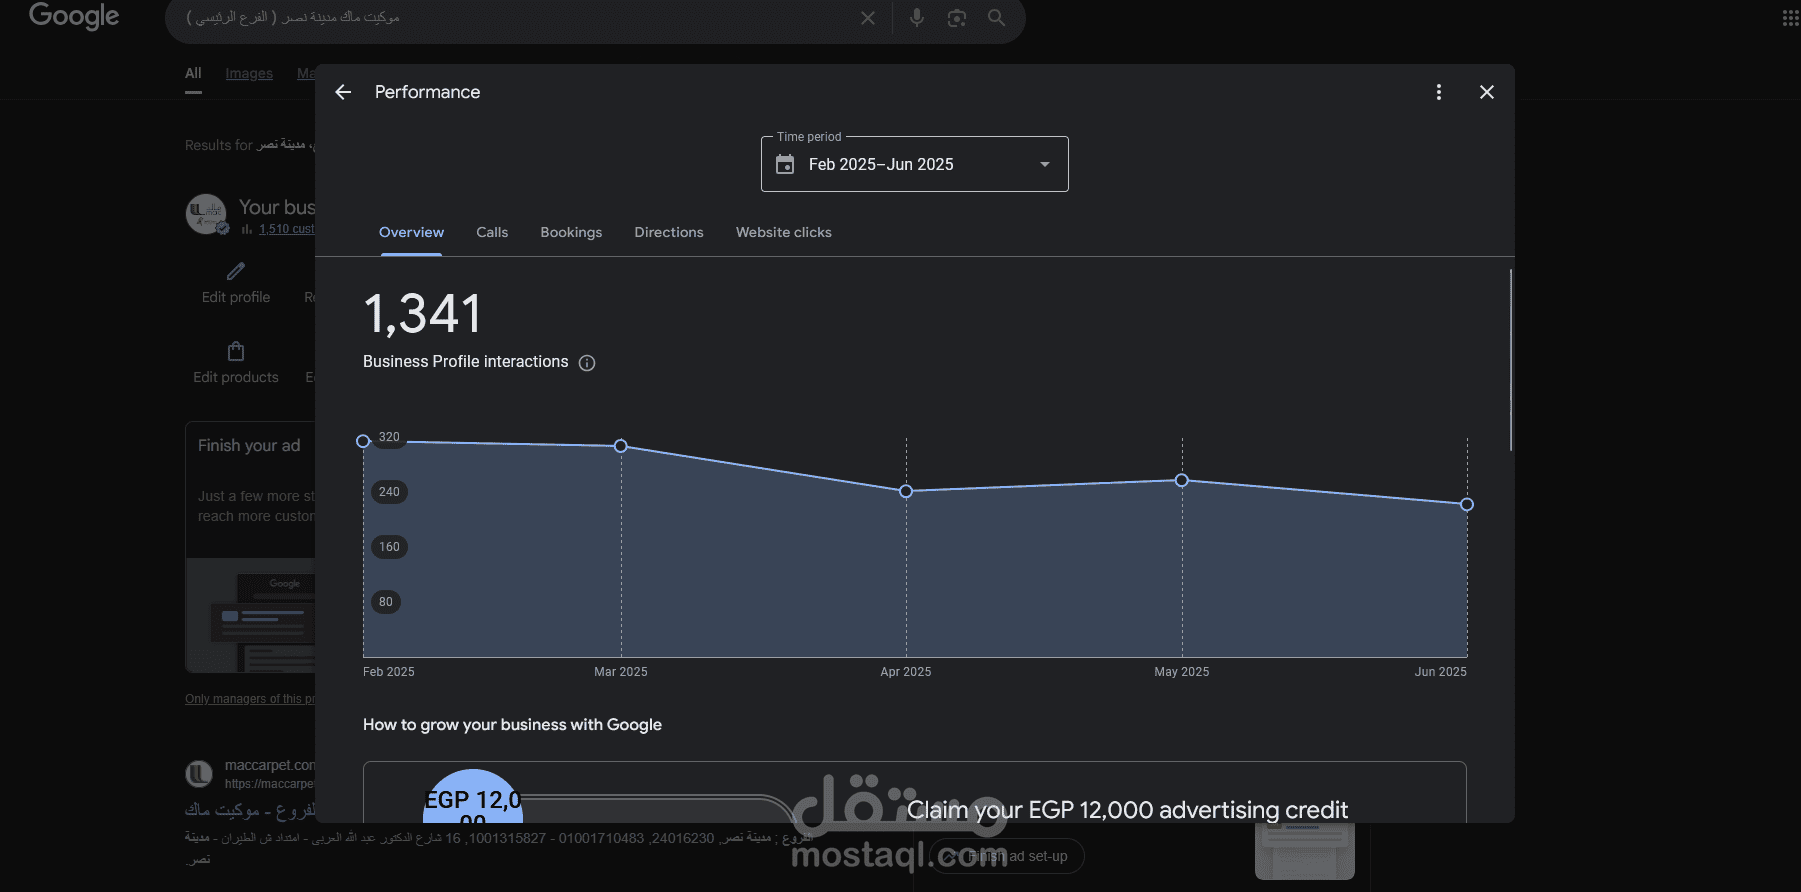Screen dimensions: 1801x892
Task: Click the 240 y-axis label
Action: point(389,492)
